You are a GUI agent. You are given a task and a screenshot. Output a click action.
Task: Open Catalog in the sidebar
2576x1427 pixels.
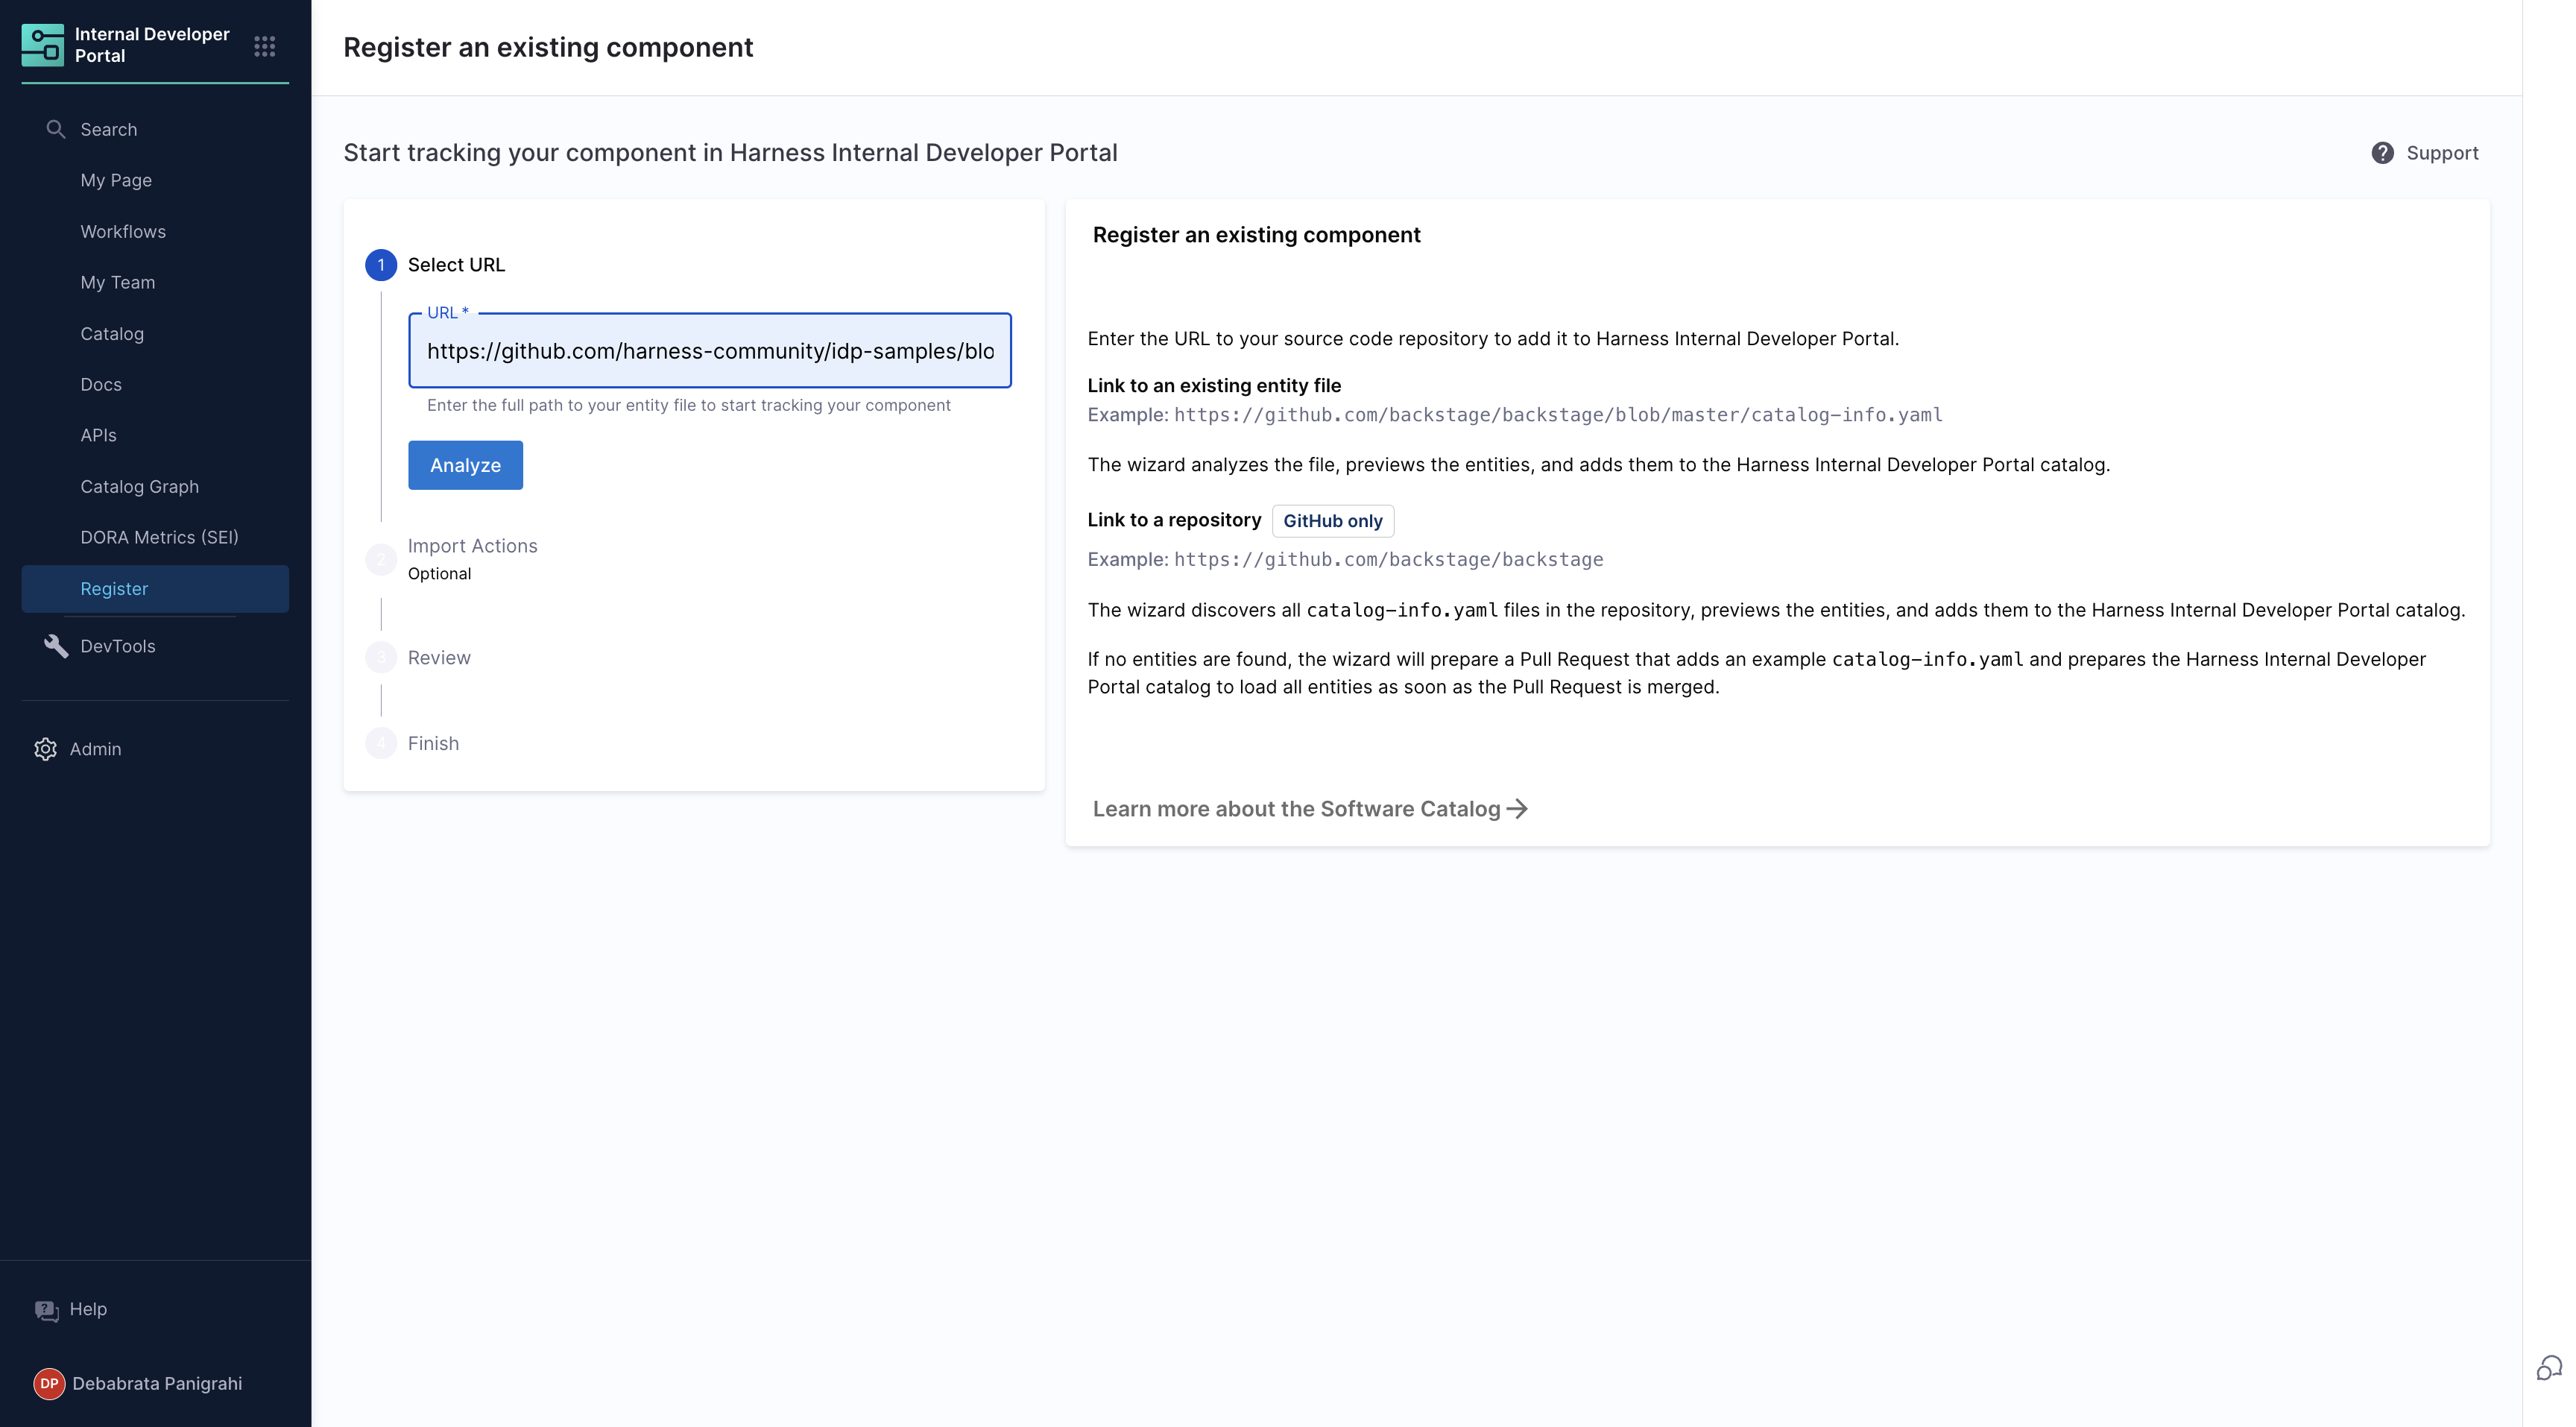point(112,334)
